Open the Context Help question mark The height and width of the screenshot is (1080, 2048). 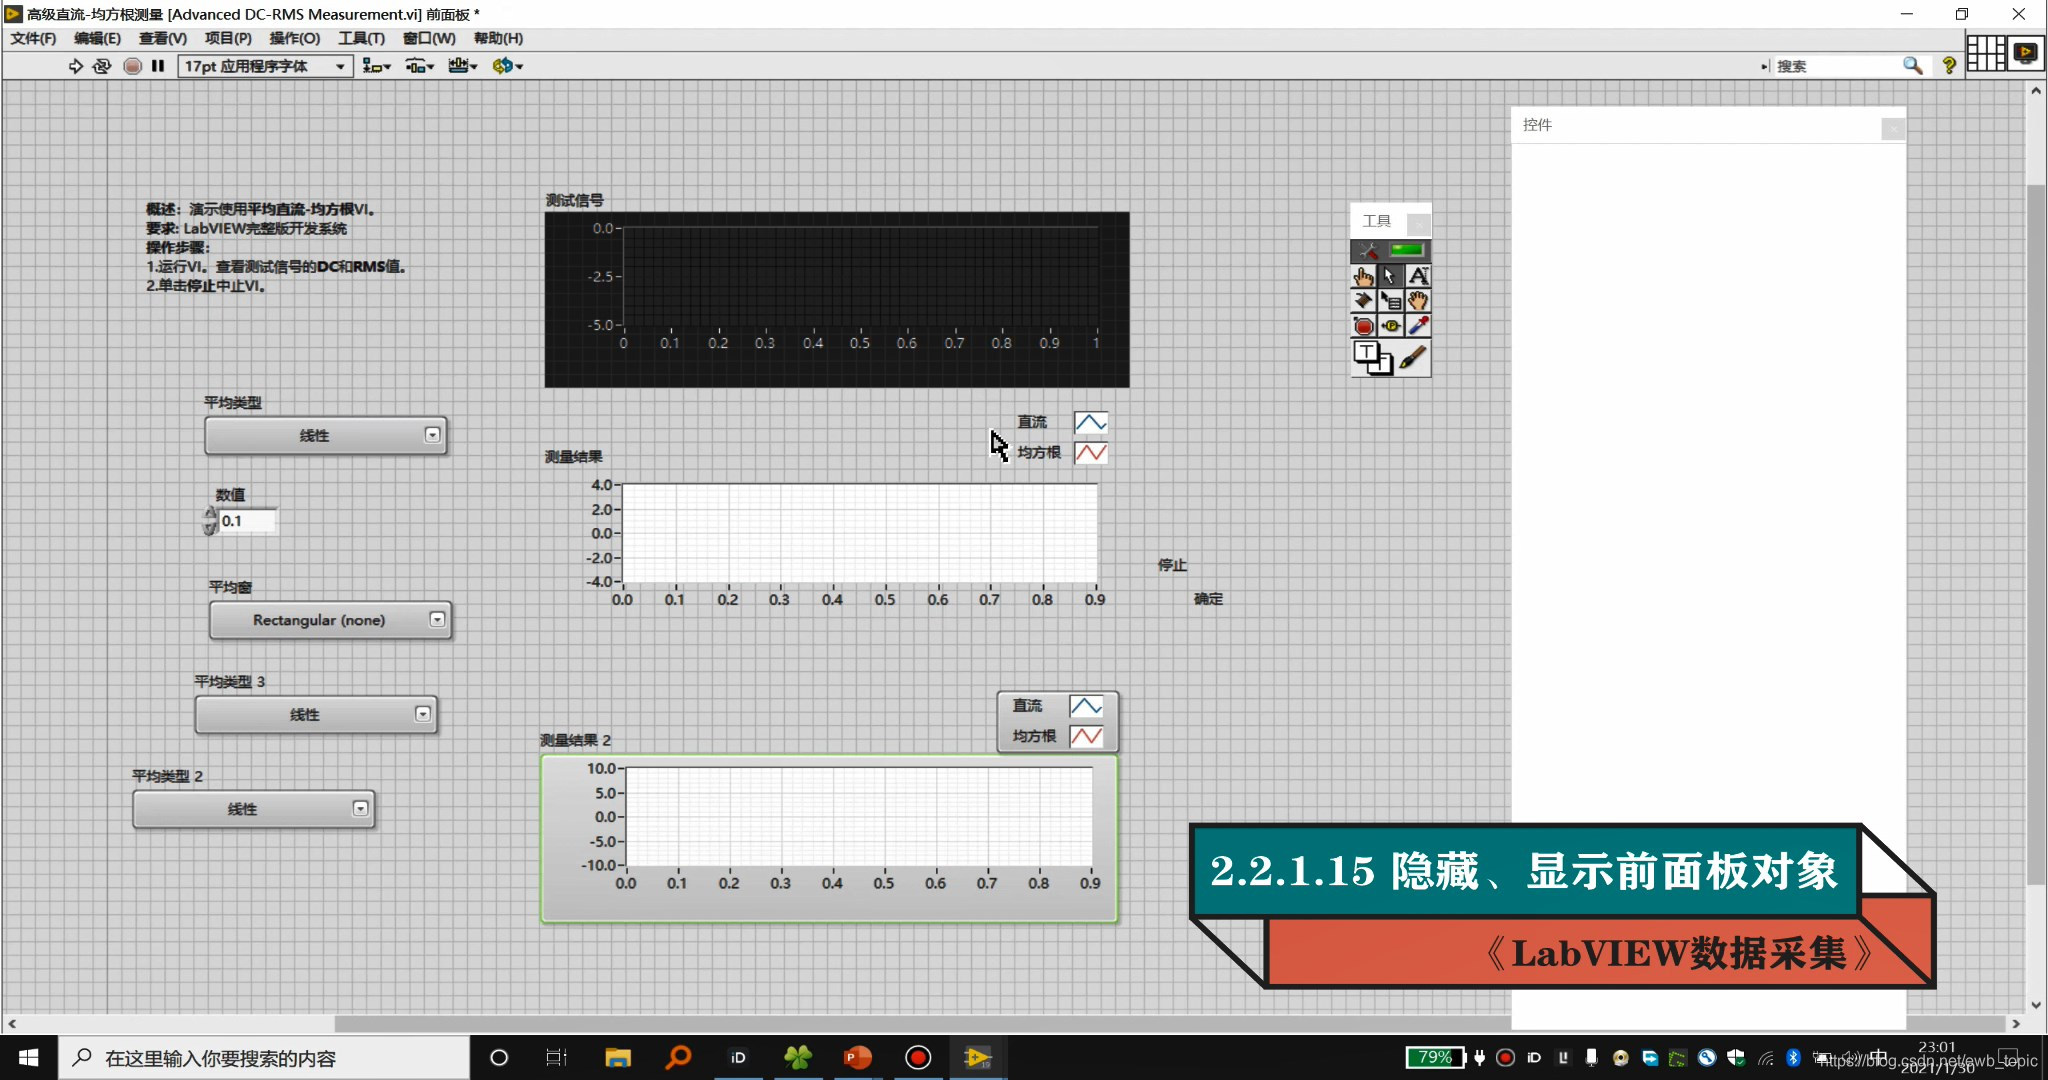click(x=1948, y=66)
